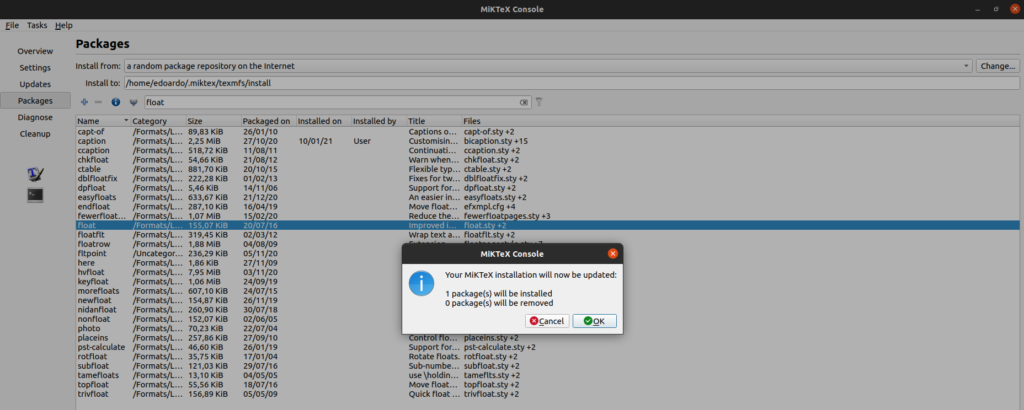Select the placeins package row

point(548,338)
